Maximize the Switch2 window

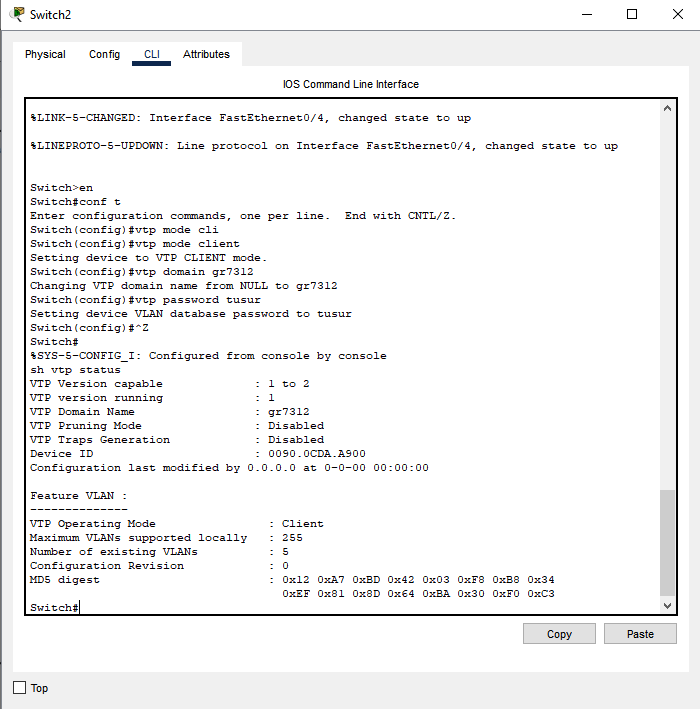(632, 14)
